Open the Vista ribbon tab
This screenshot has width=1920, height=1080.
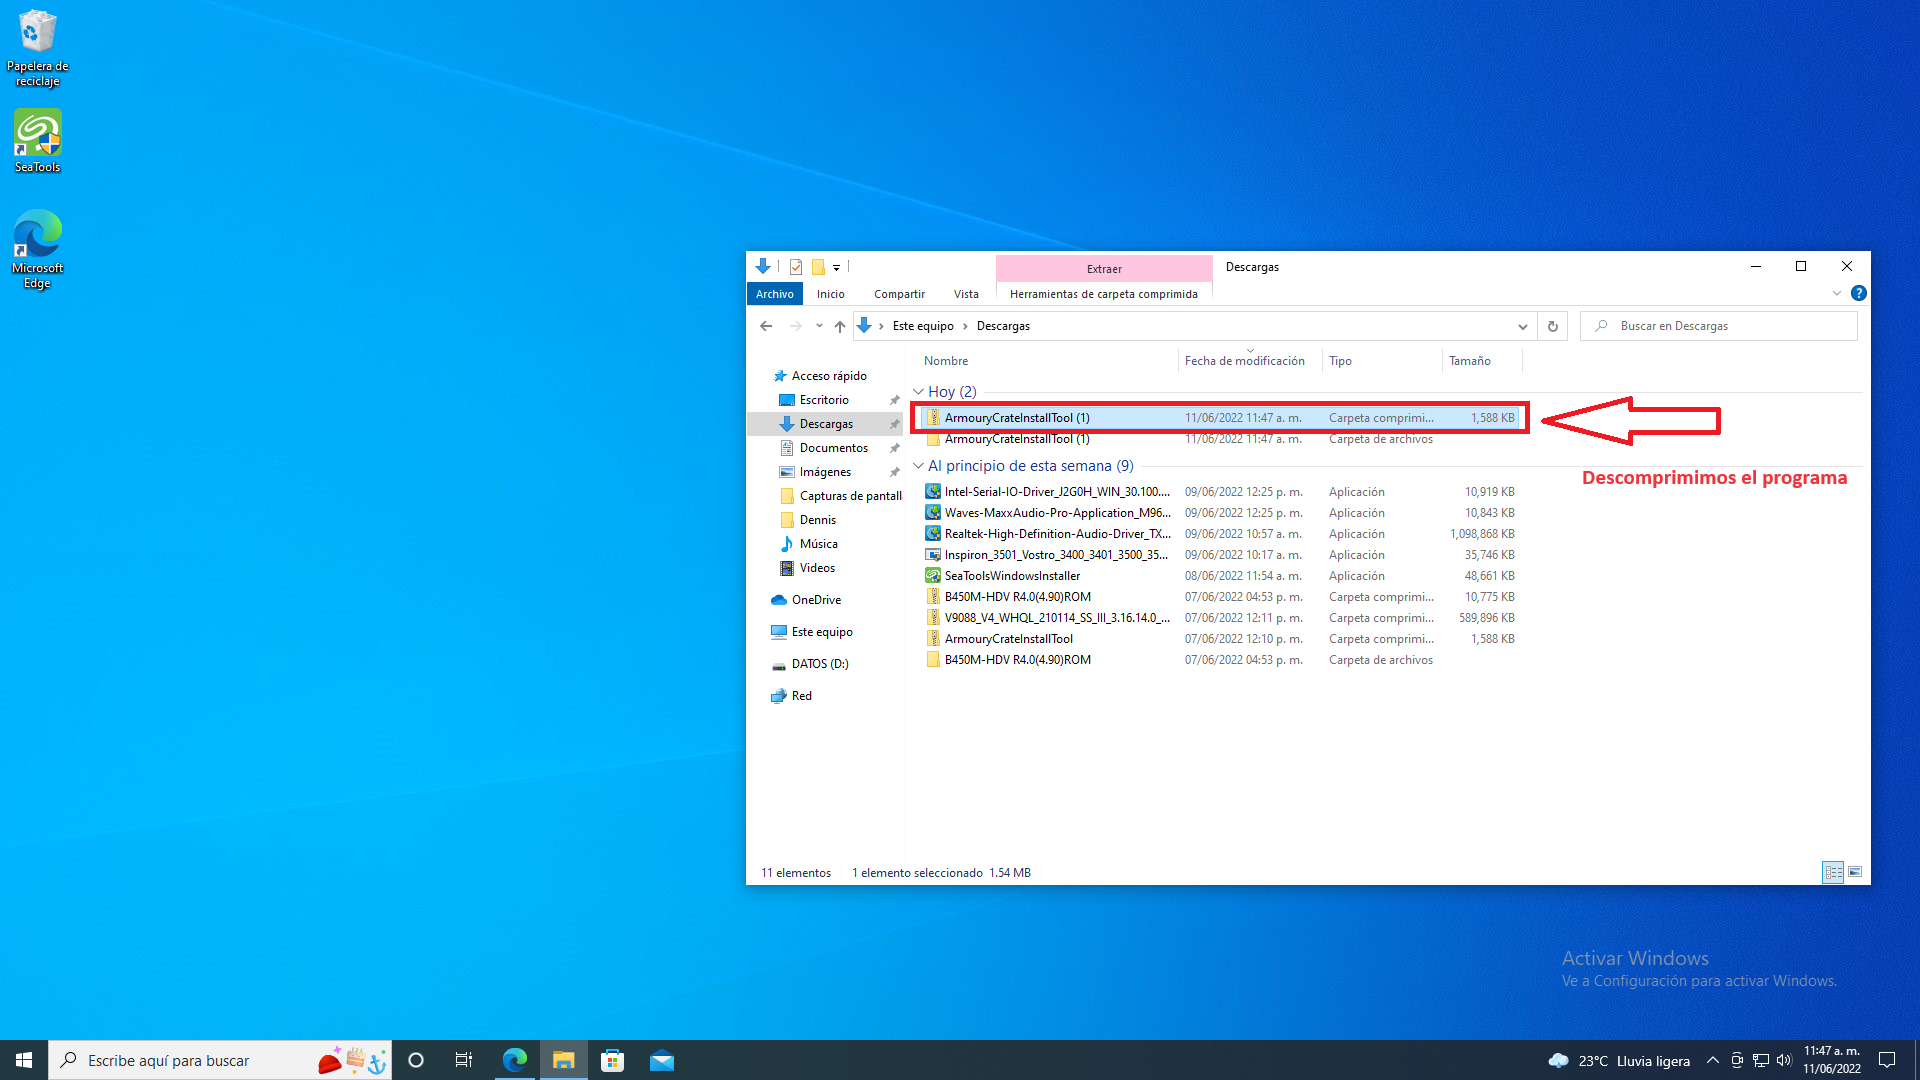point(966,294)
